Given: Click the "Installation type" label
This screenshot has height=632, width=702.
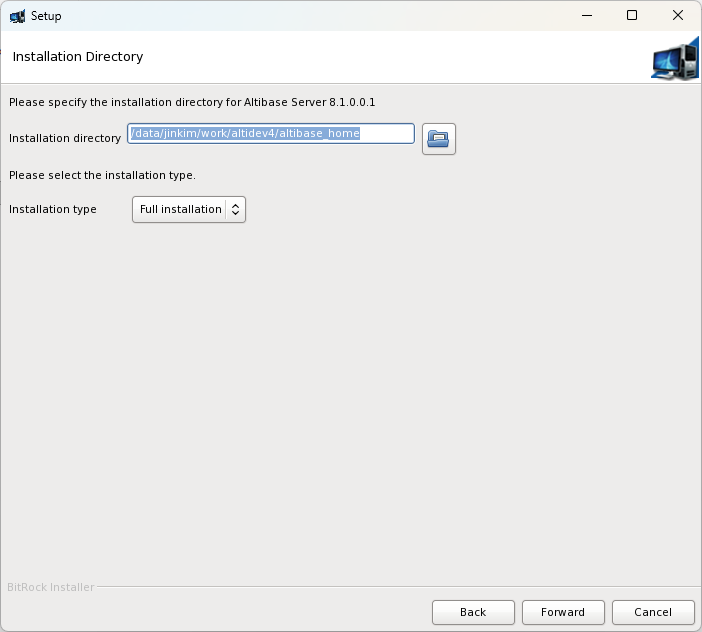Looking at the screenshot, I should [53, 209].
